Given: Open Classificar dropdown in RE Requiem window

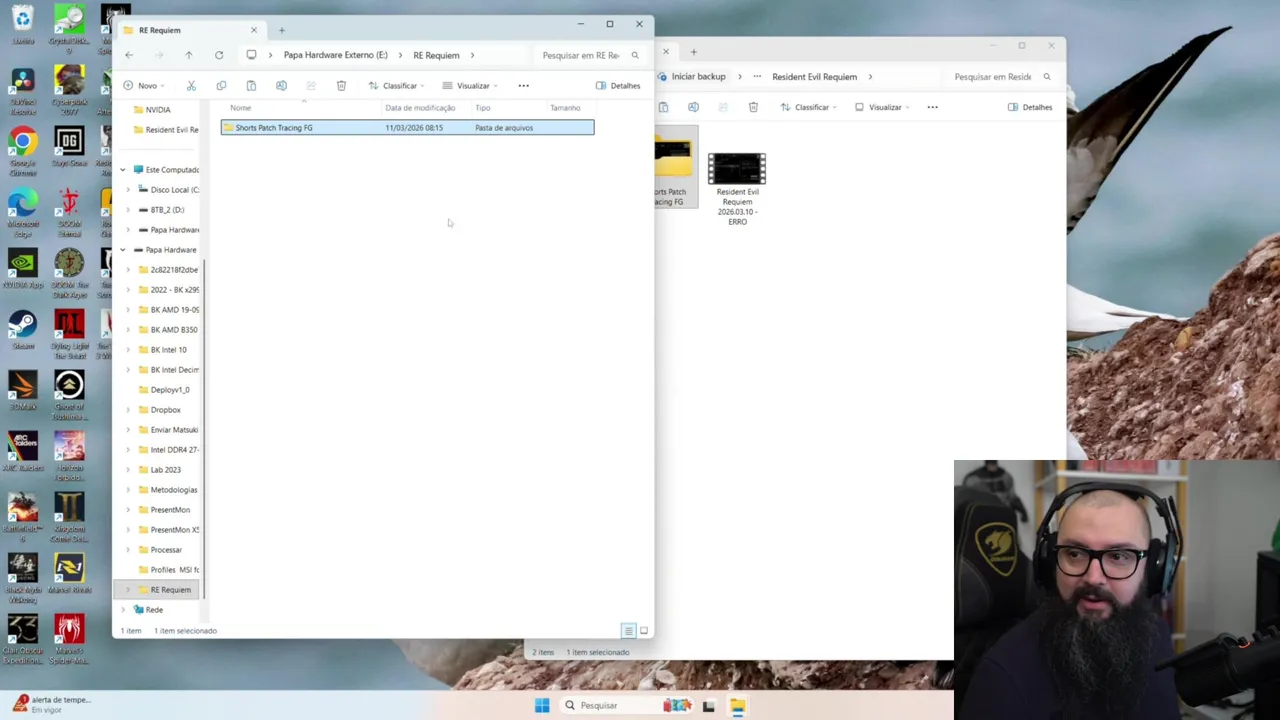Looking at the screenshot, I should coord(397,85).
